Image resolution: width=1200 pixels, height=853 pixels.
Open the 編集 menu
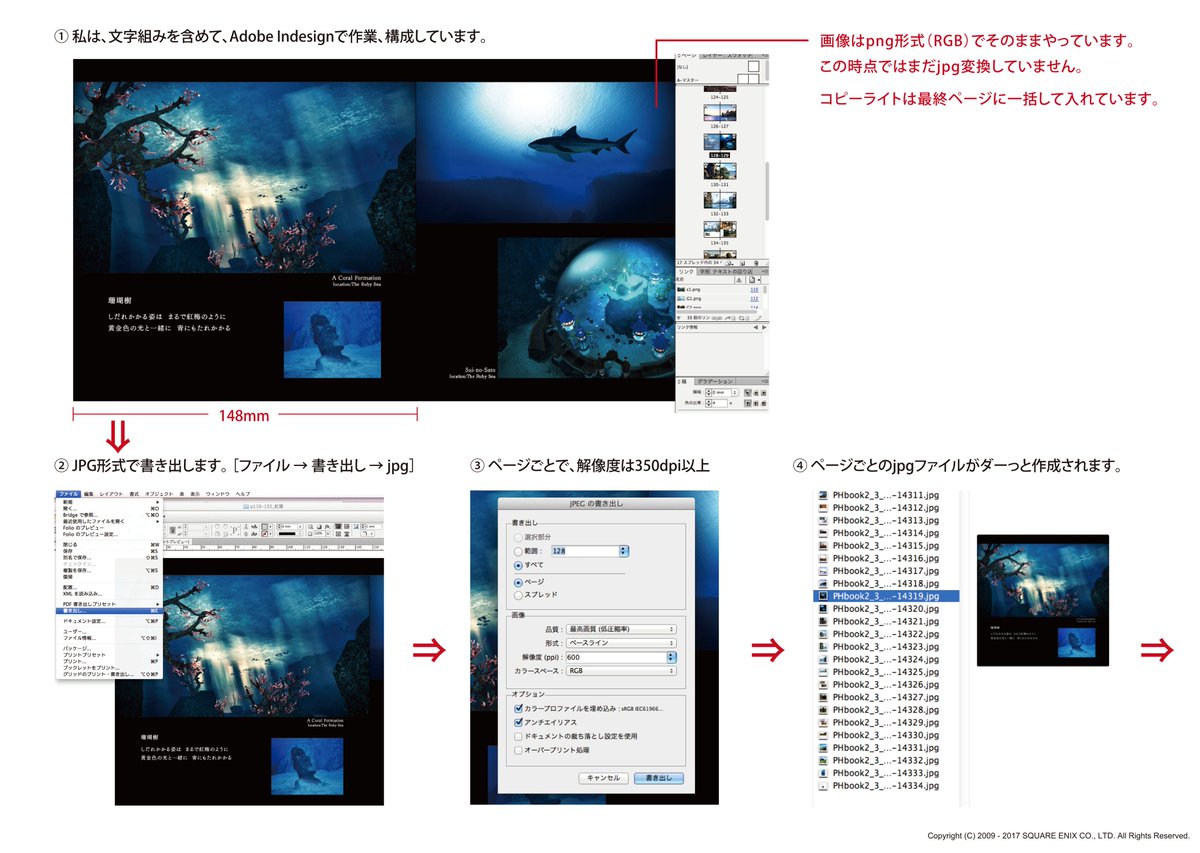coord(89,494)
